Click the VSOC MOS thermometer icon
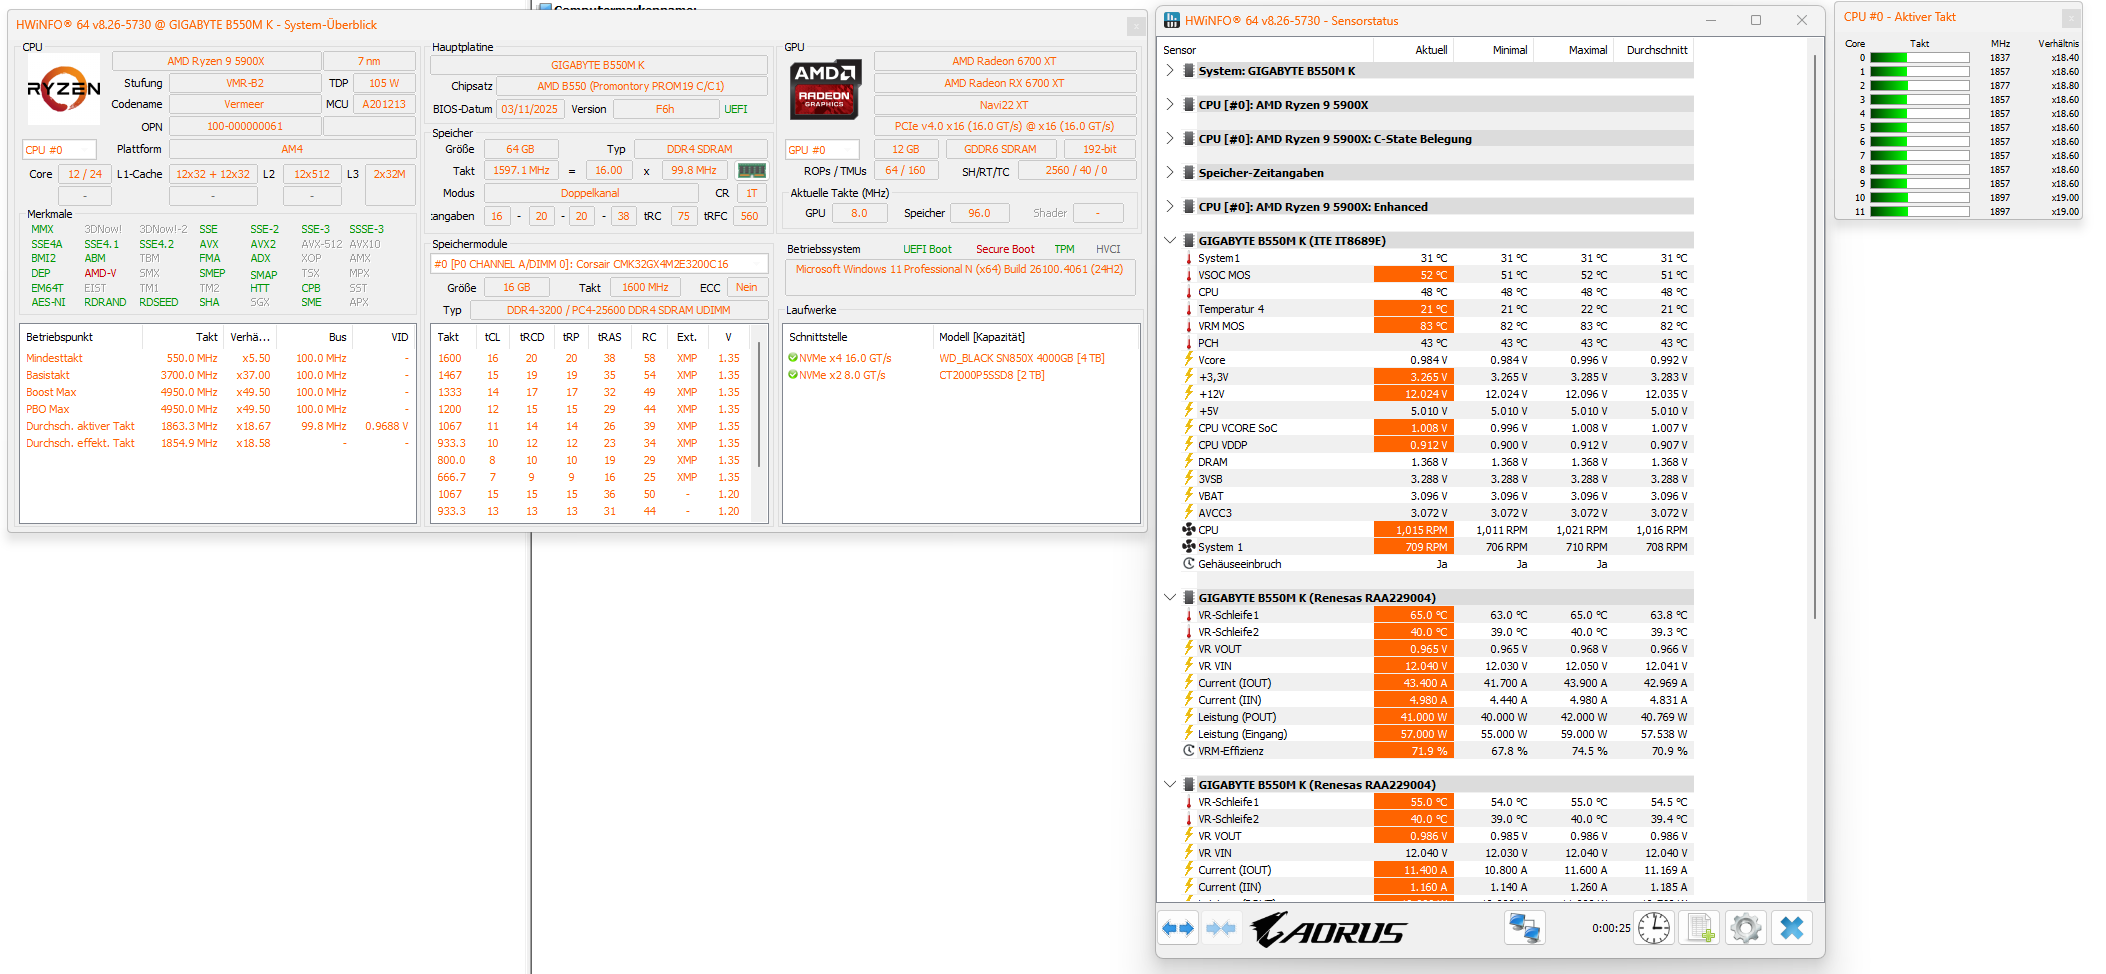This screenshot has width=2106, height=974. point(1189,275)
